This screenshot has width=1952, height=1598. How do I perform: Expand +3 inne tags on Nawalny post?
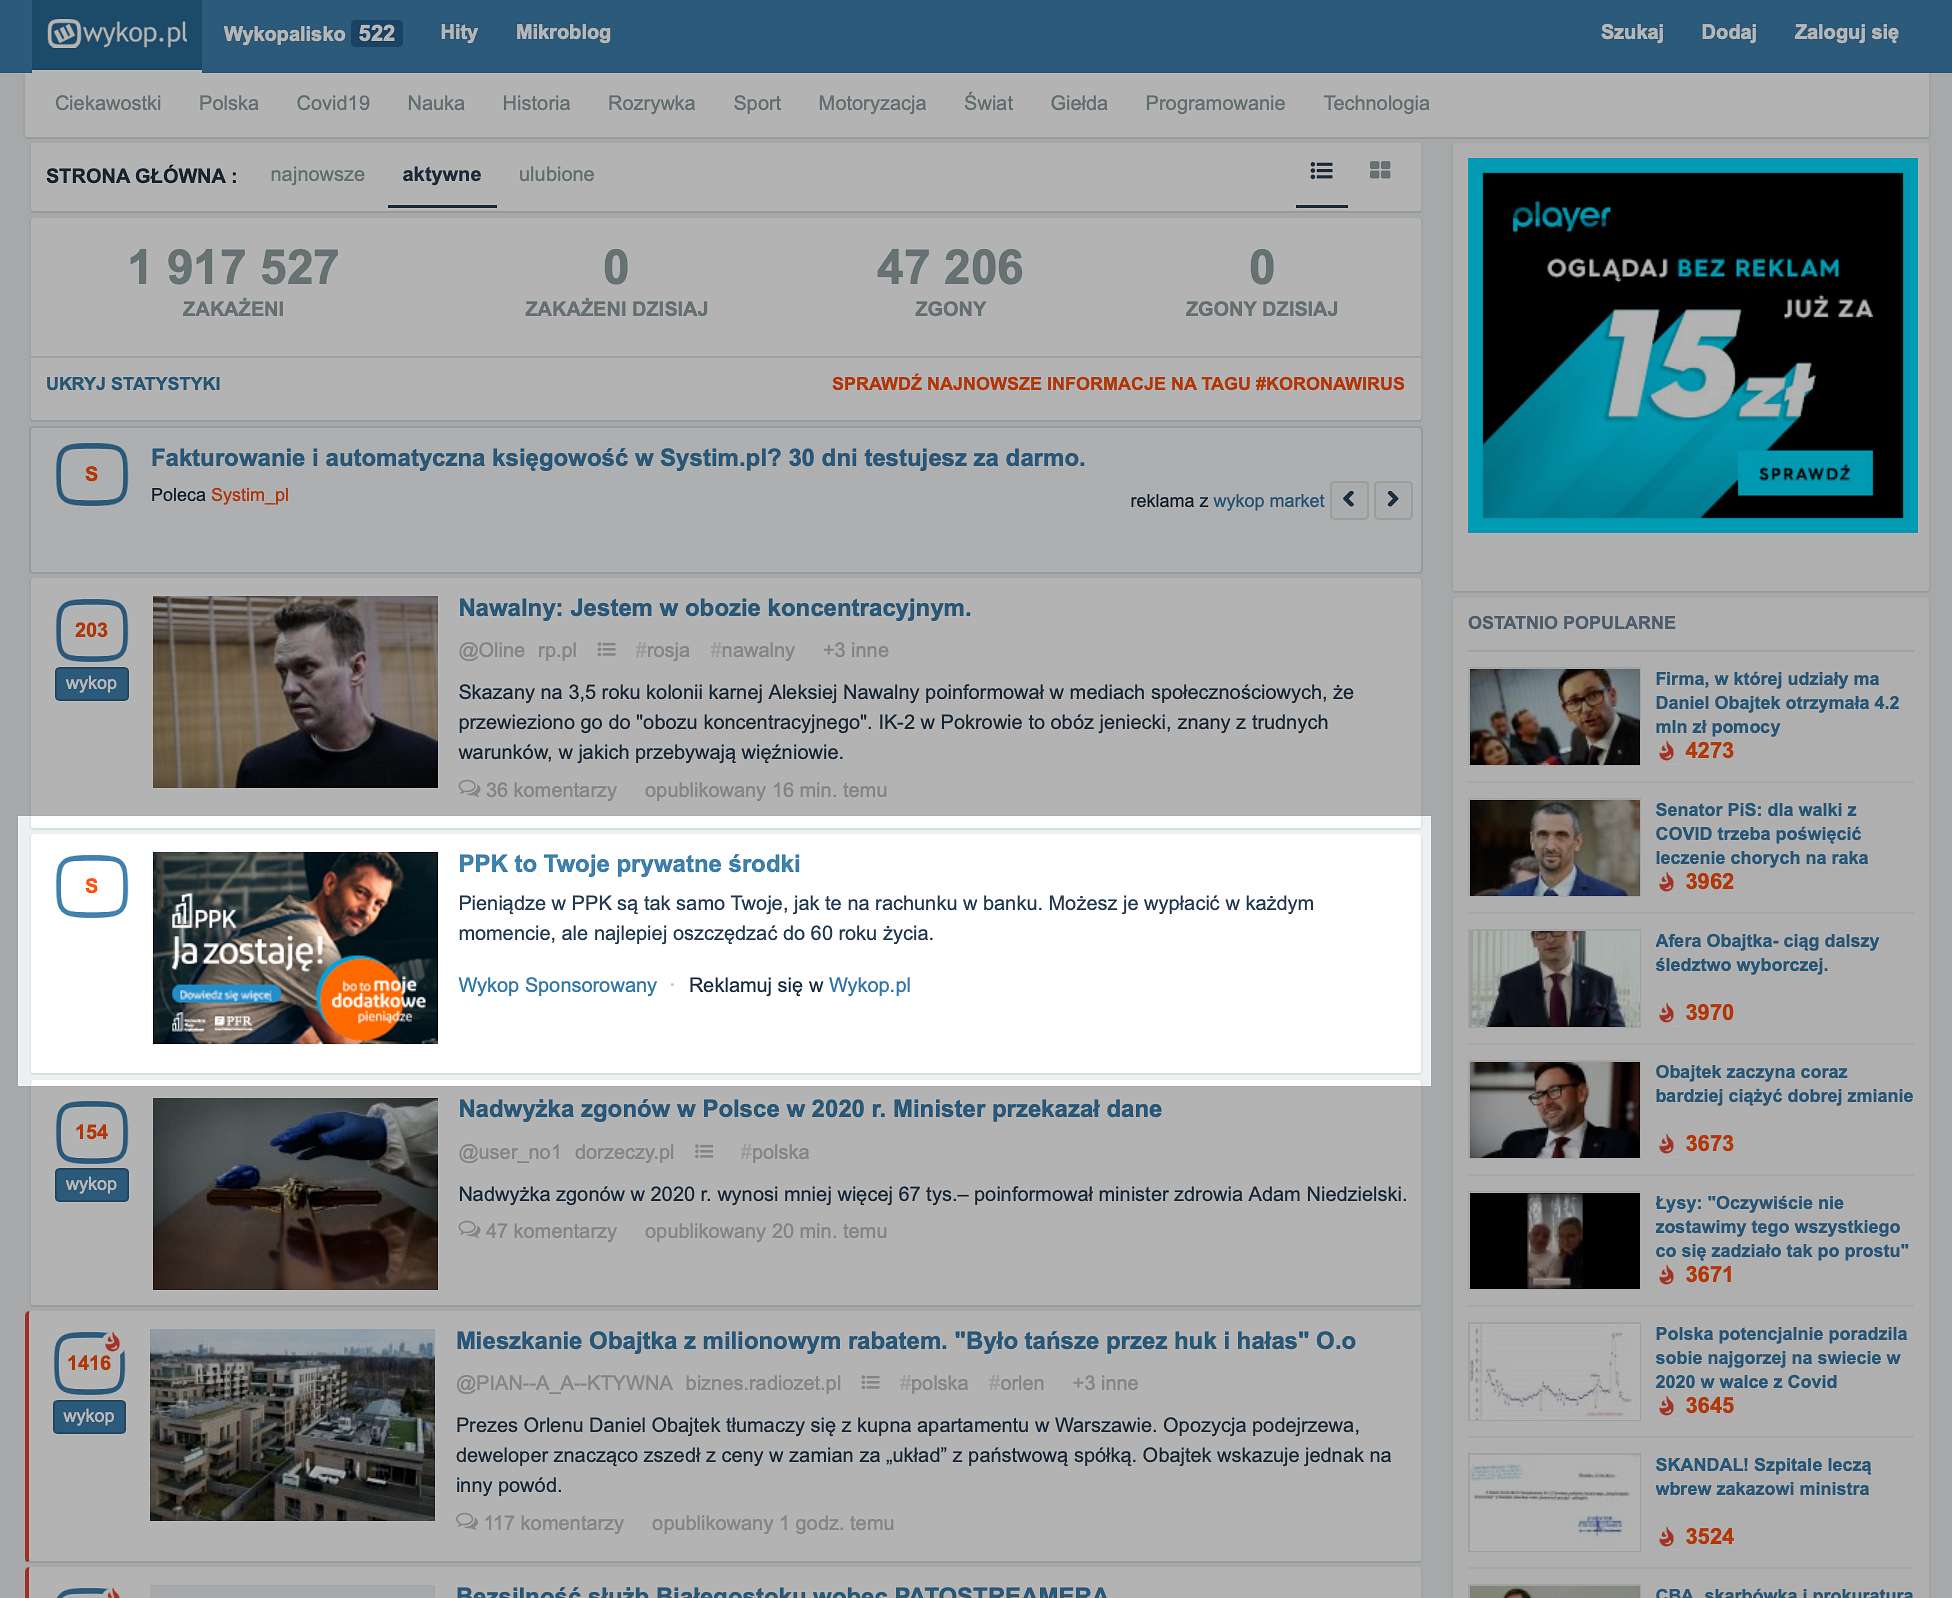tap(856, 650)
